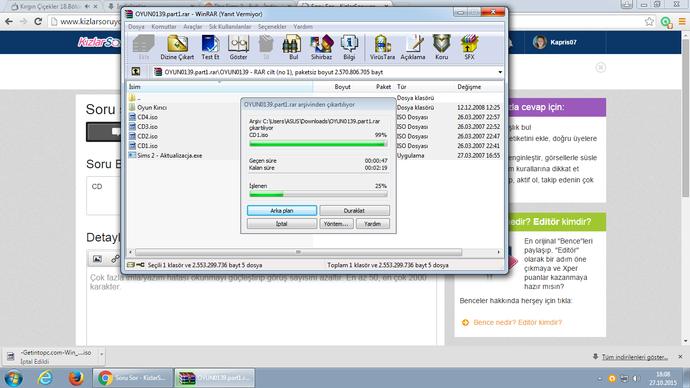Click the Göster (View) toolbar icon
Screen dimensions: 690x388
point(238,48)
